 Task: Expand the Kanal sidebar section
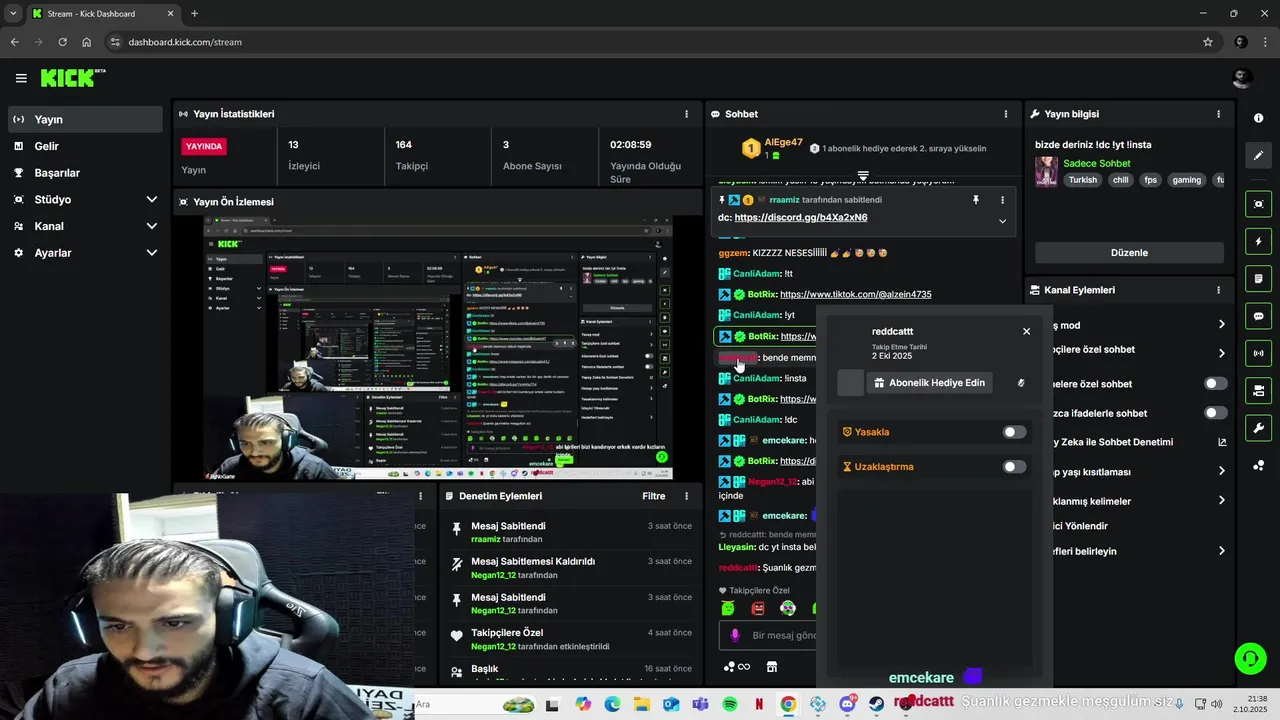pos(152,226)
